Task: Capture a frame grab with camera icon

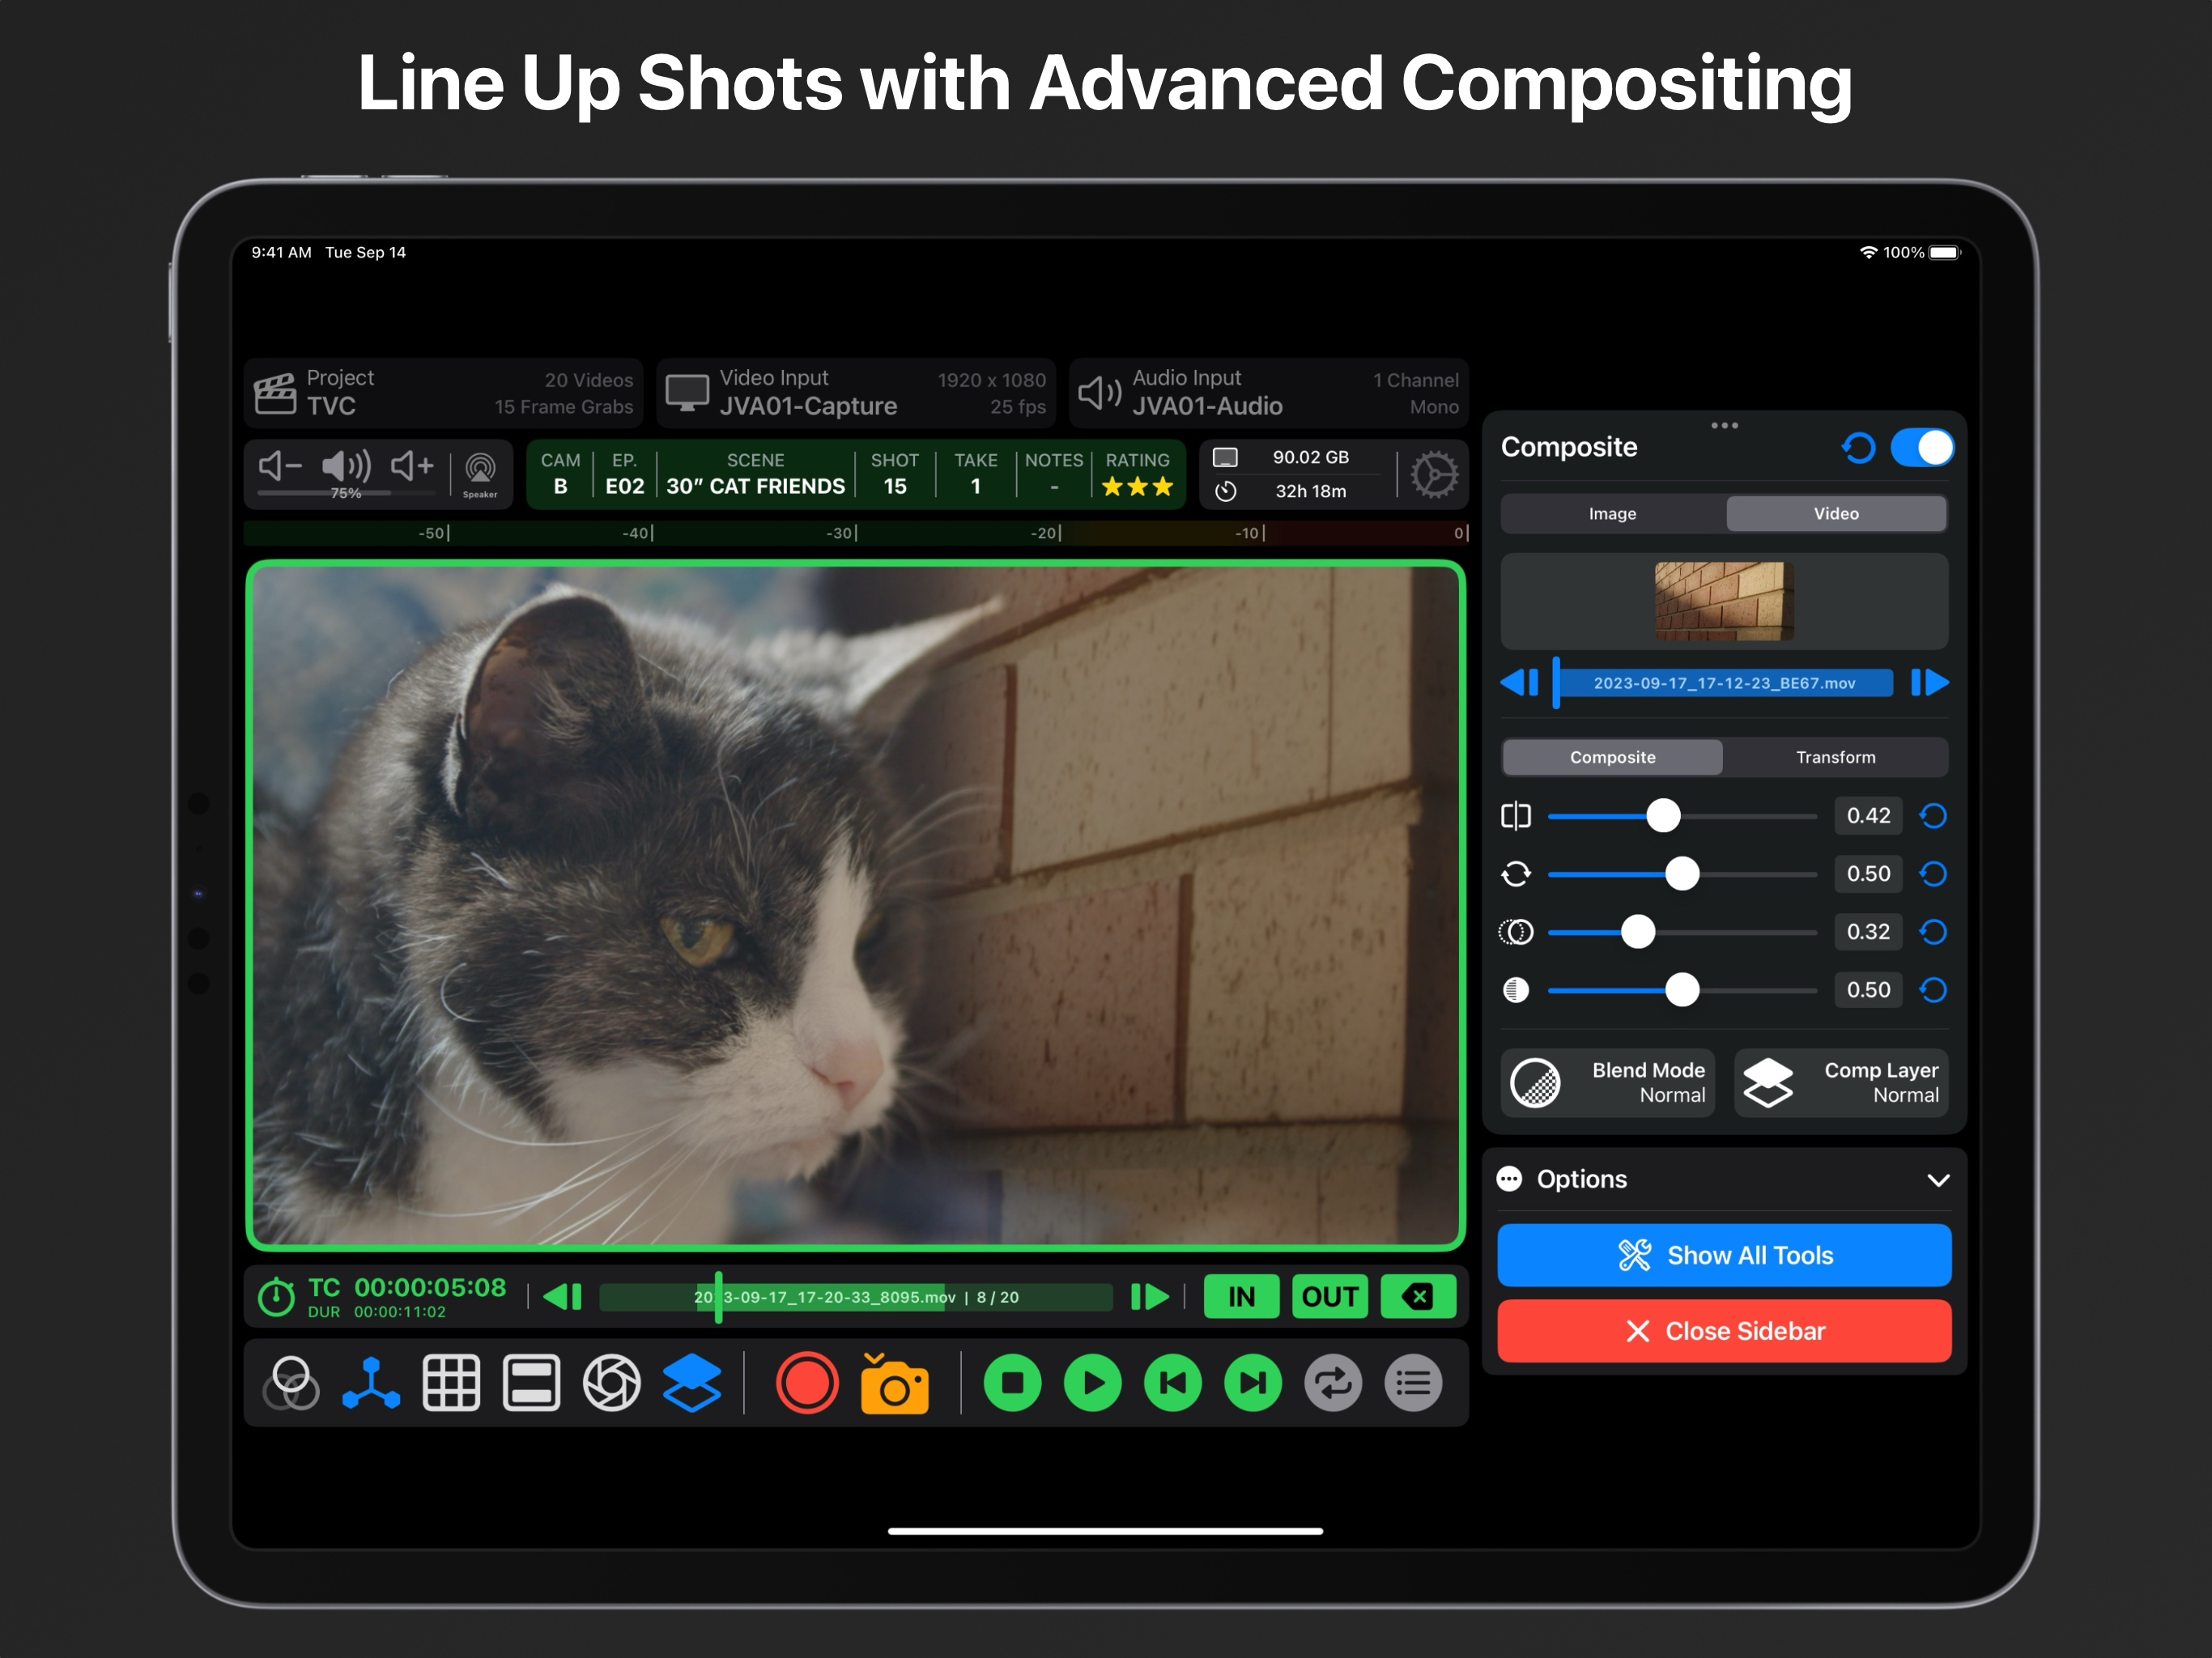Action: point(894,1384)
